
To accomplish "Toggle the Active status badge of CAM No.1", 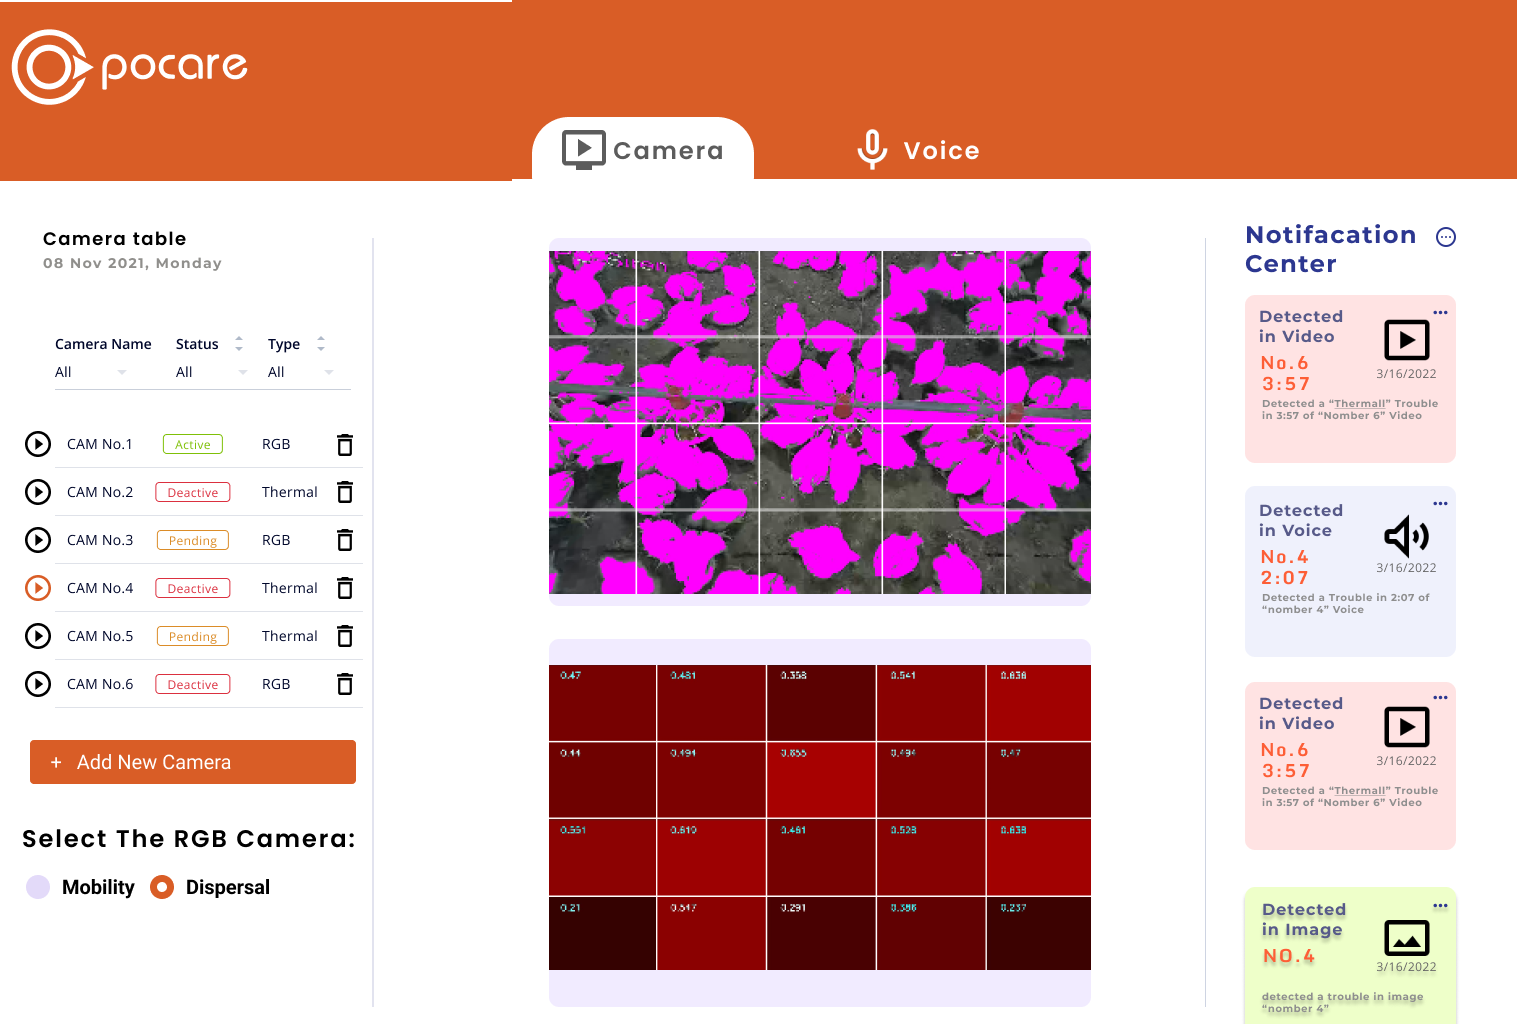I will pyautogui.click(x=193, y=445).
